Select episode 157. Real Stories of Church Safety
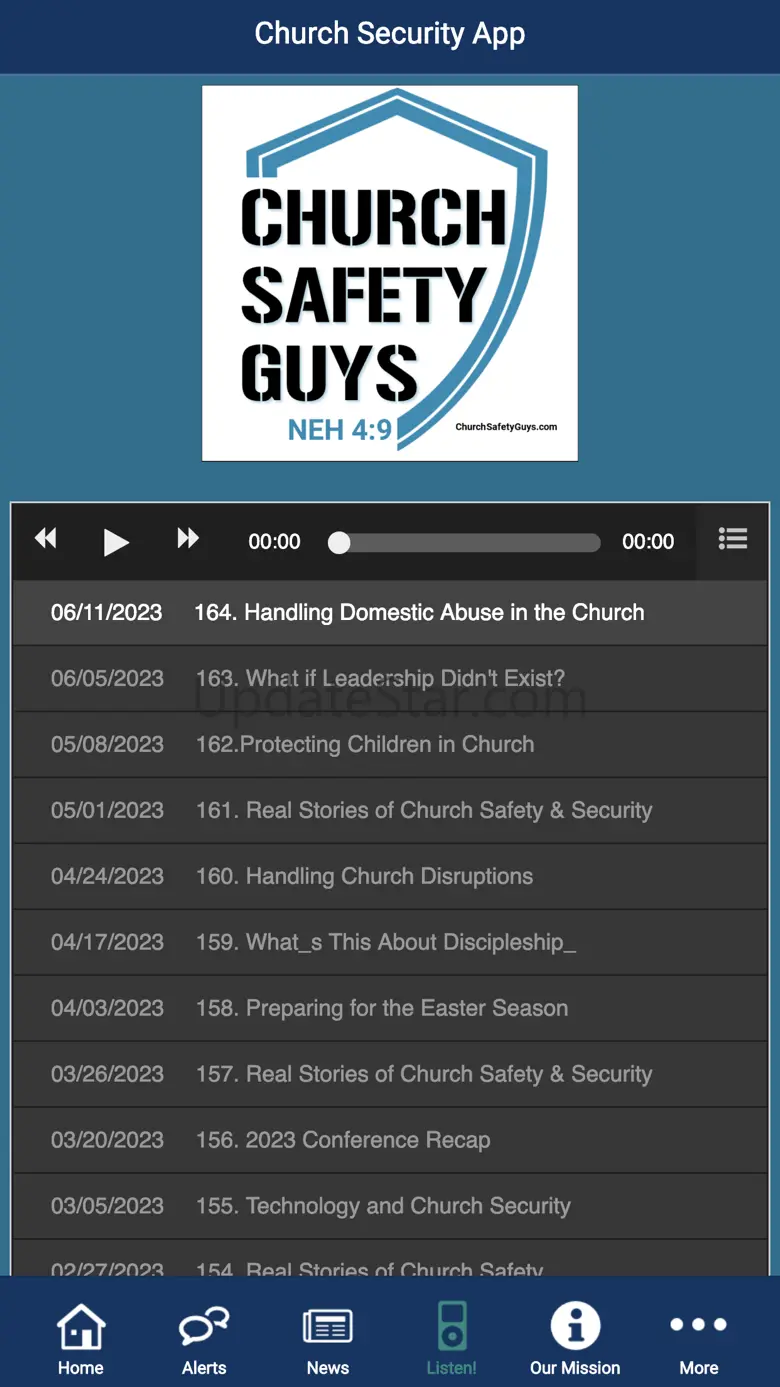 click(x=390, y=1074)
